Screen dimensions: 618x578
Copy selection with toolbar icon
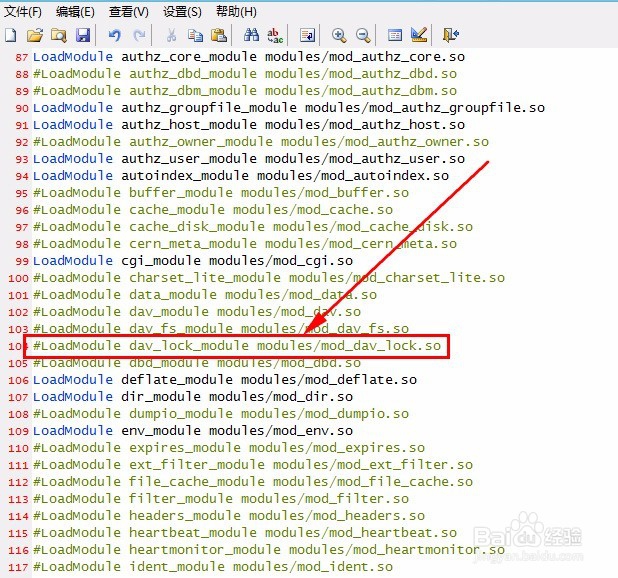(x=195, y=35)
